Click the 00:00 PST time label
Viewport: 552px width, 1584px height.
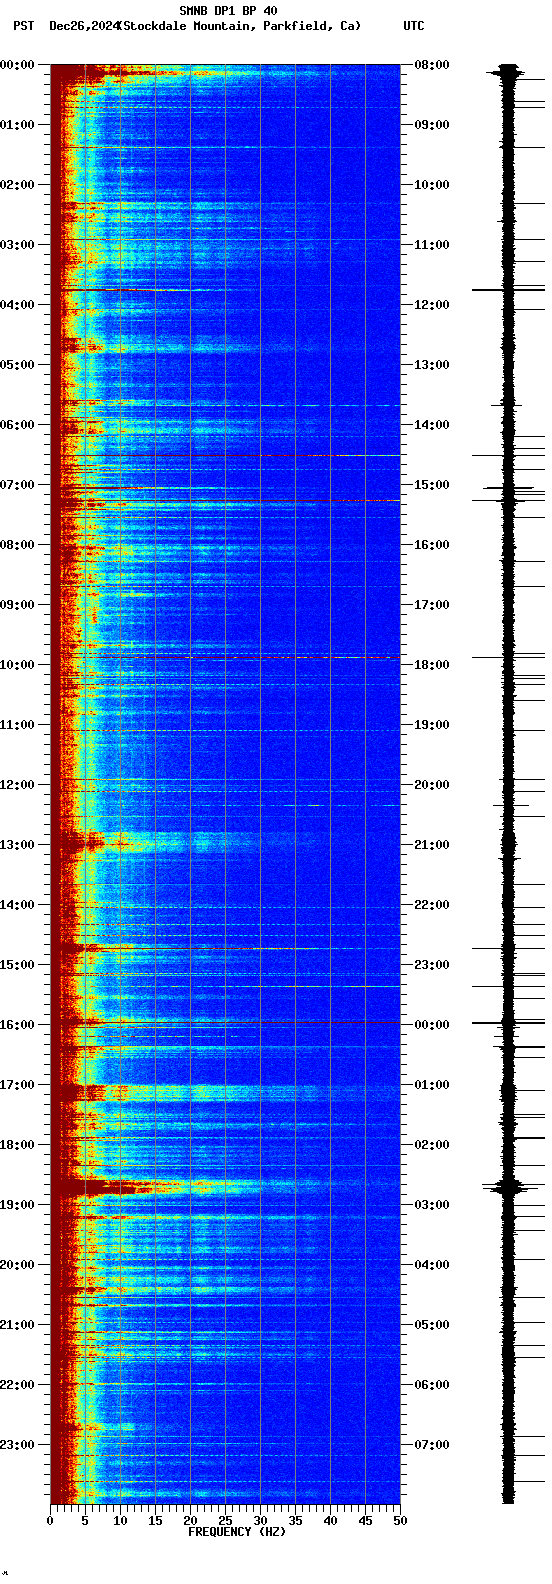tap(17, 65)
